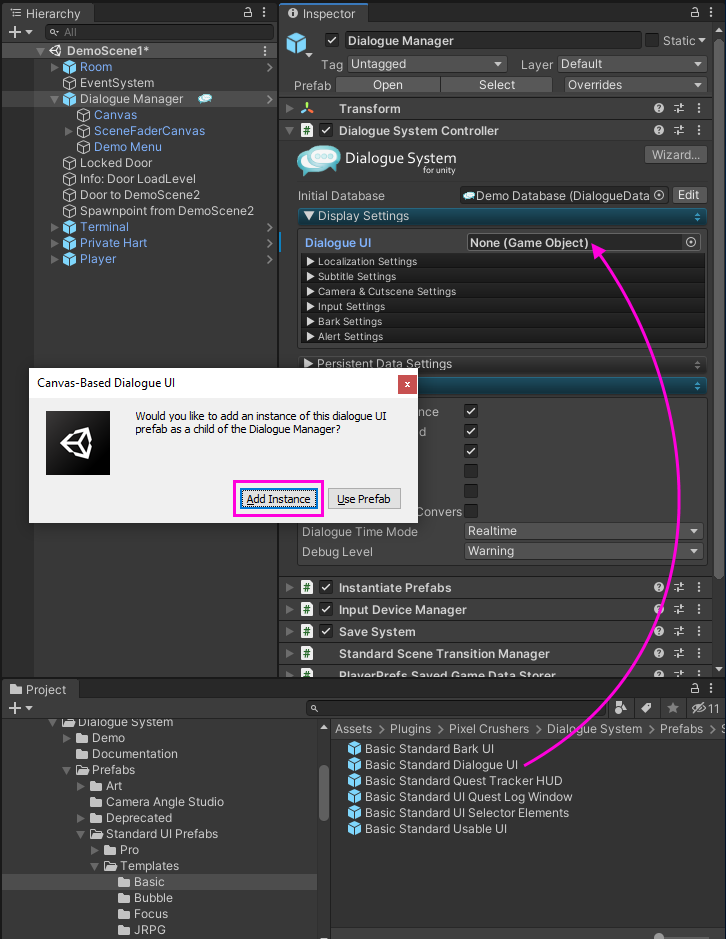The image size is (726, 939).
Task: Open the Layer dropdown set to Default
Action: pos(632,64)
